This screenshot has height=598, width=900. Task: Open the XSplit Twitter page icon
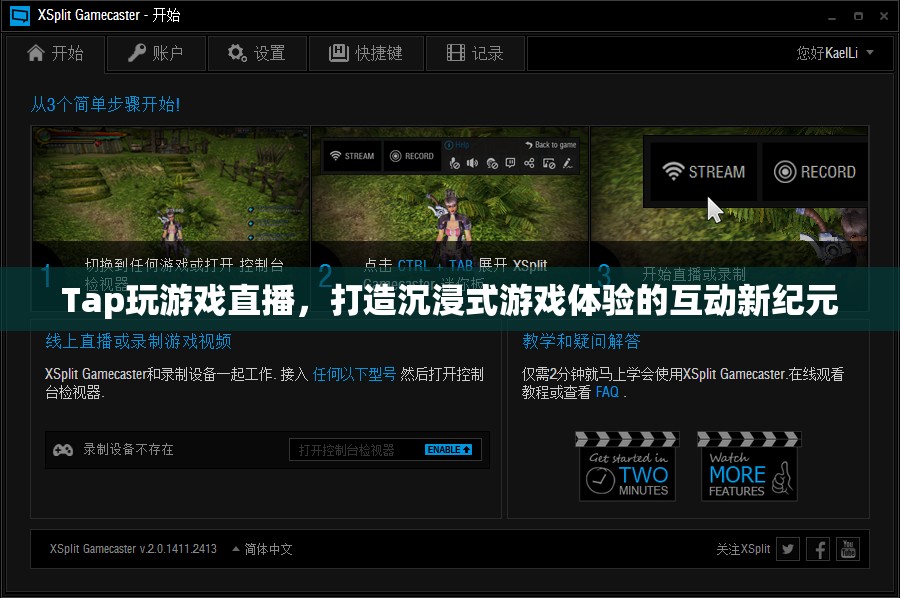[x=788, y=549]
